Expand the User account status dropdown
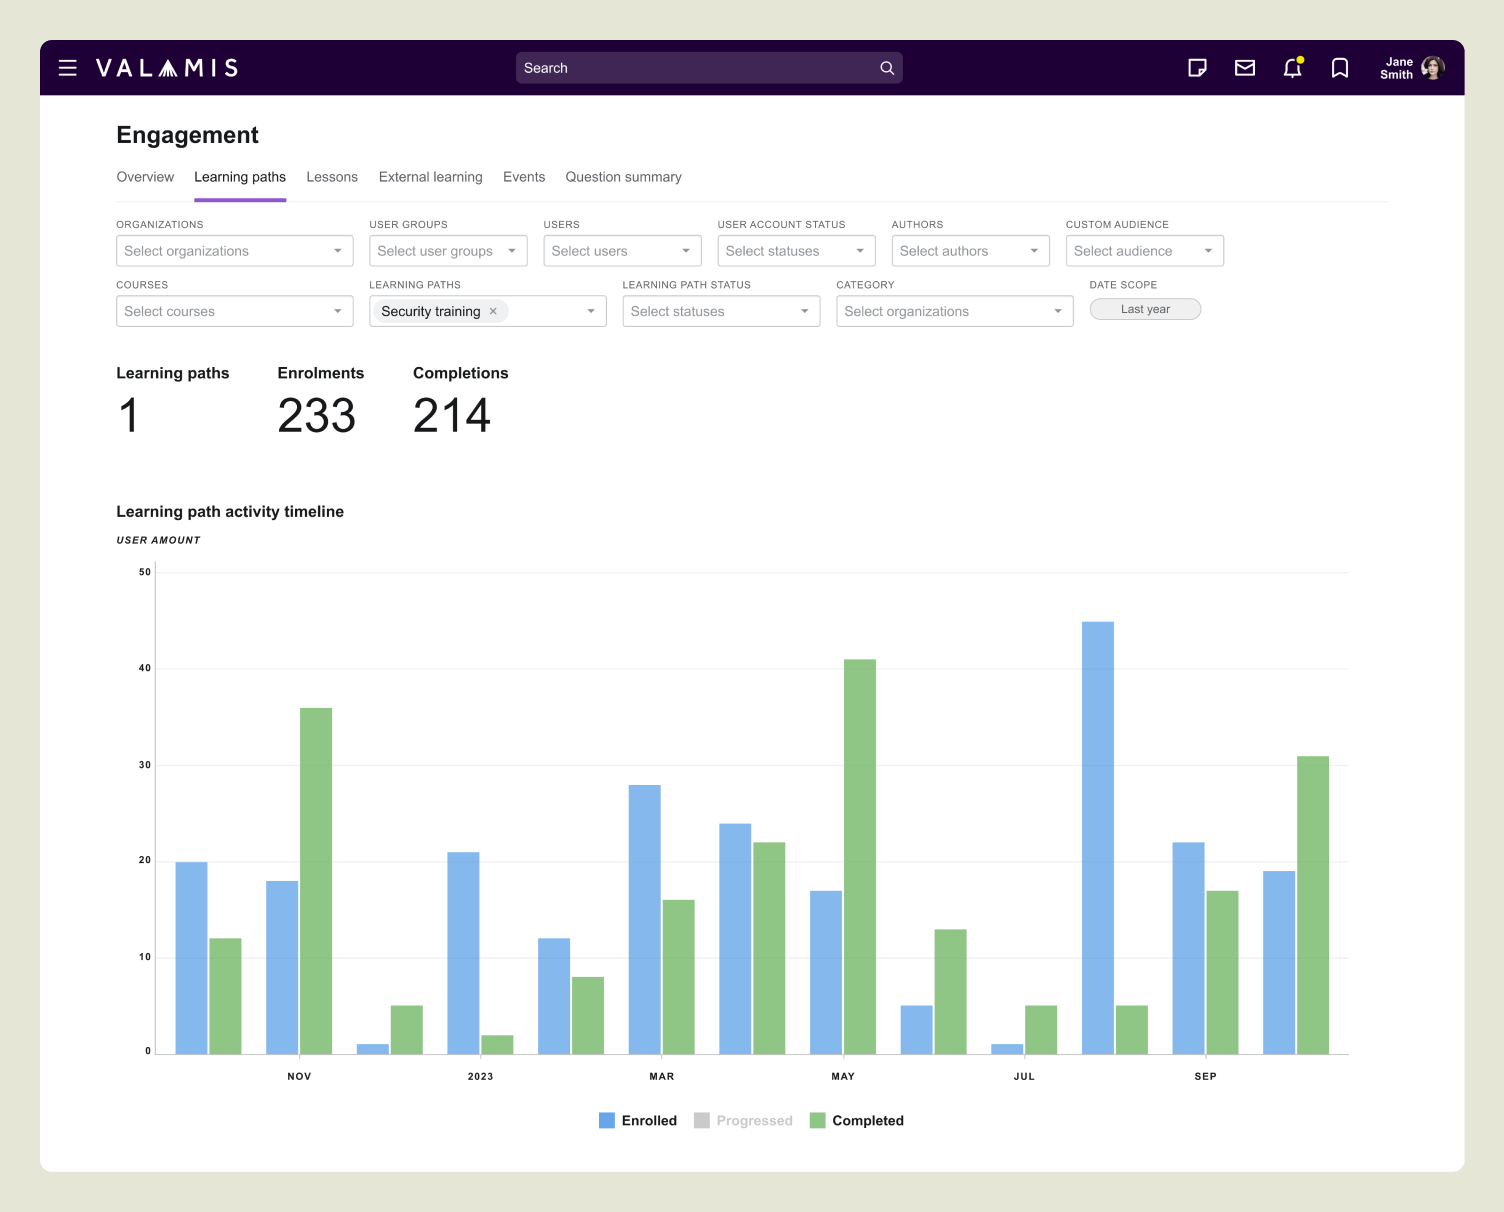The width and height of the screenshot is (1504, 1212). pyautogui.click(x=796, y=251)
